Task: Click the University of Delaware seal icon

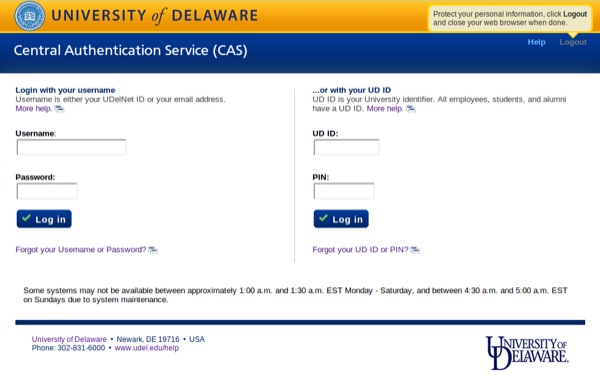Action: click(29, 16)
